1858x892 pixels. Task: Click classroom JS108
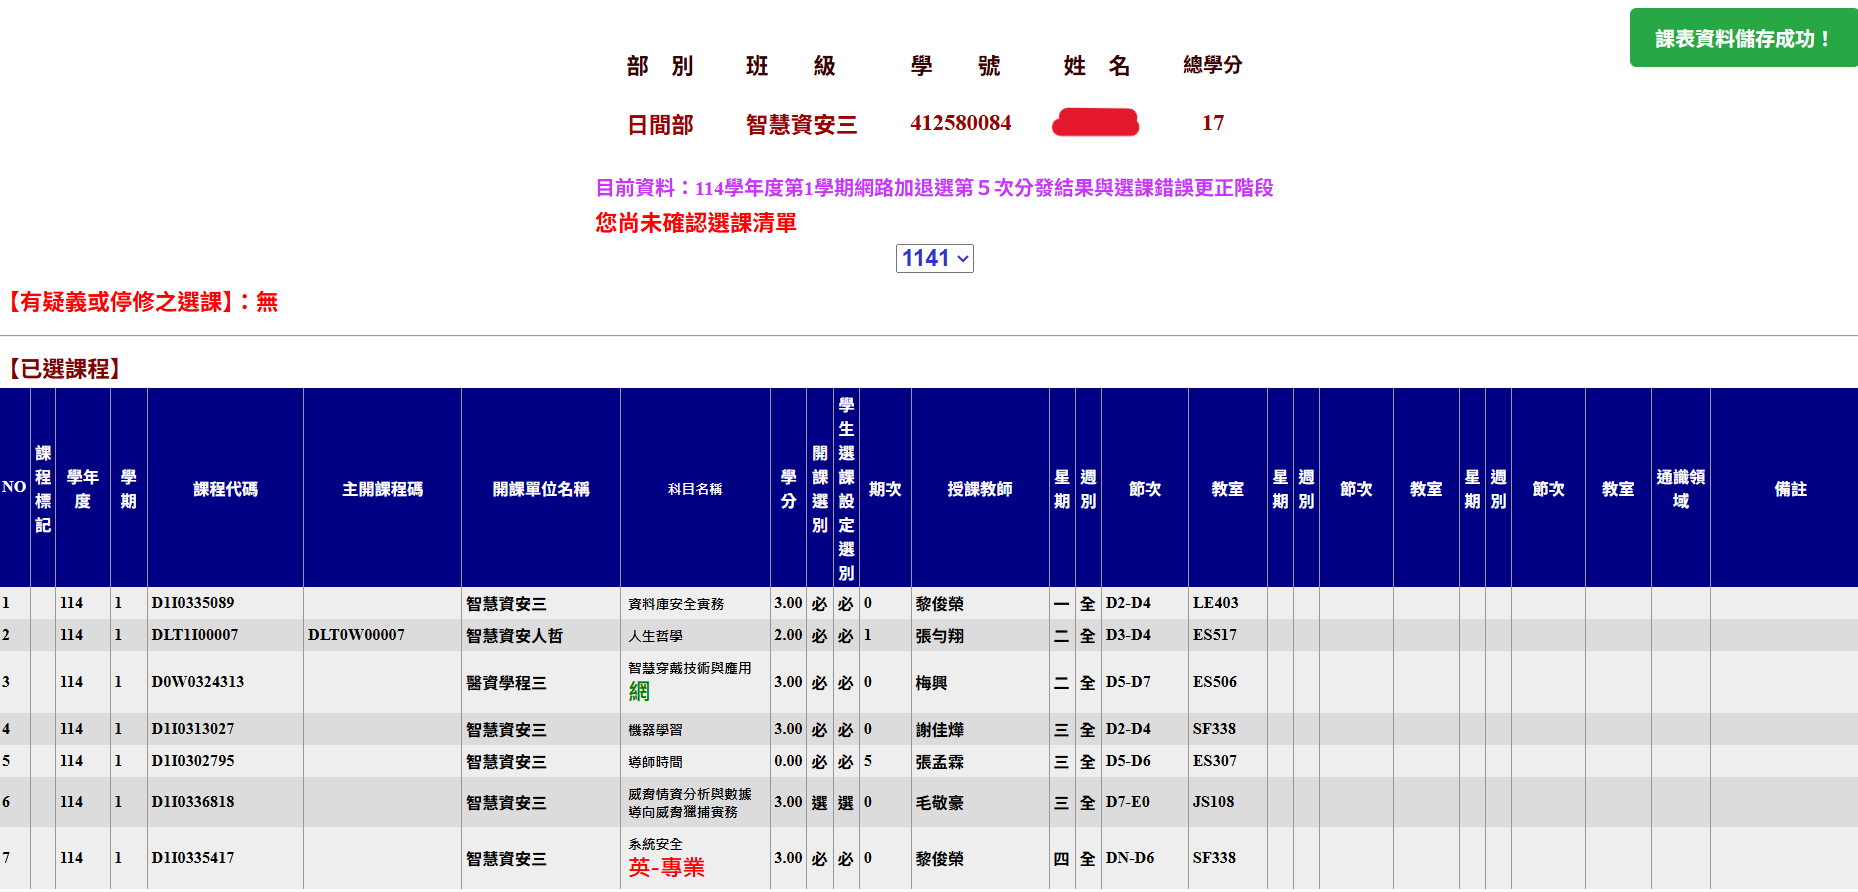point(1213,802)
